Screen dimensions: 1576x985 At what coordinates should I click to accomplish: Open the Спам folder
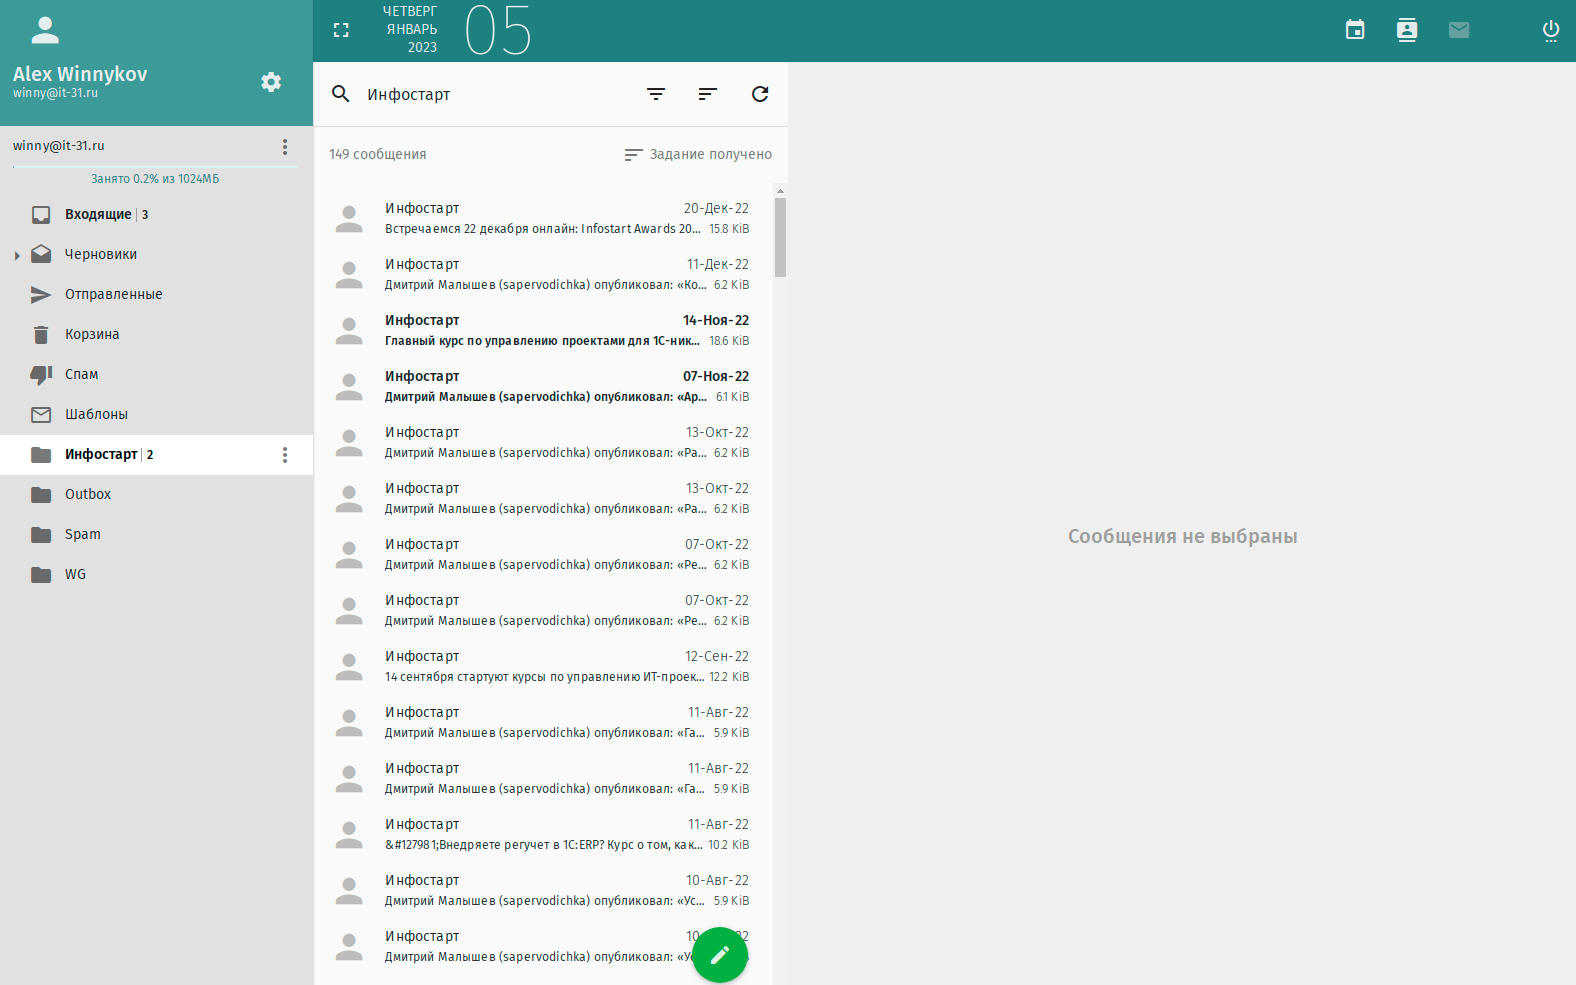pos(156,374)
